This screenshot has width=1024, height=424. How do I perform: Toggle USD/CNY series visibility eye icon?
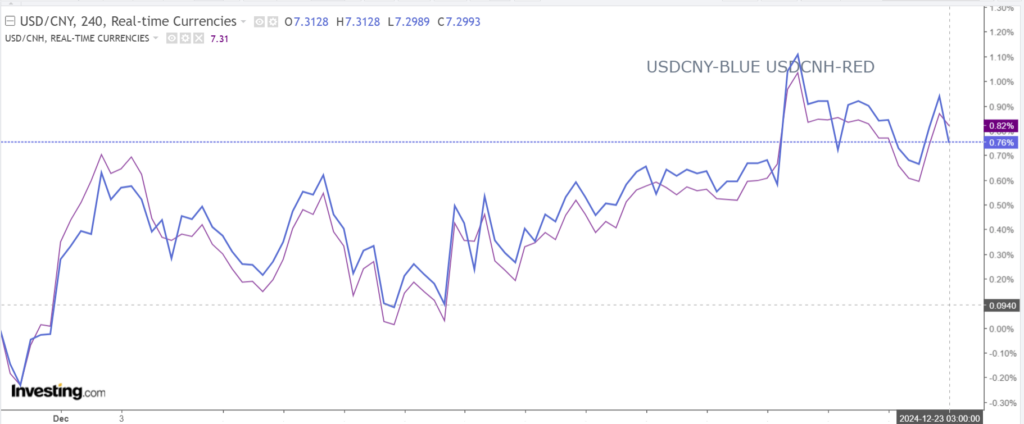[x=259, y=21]
